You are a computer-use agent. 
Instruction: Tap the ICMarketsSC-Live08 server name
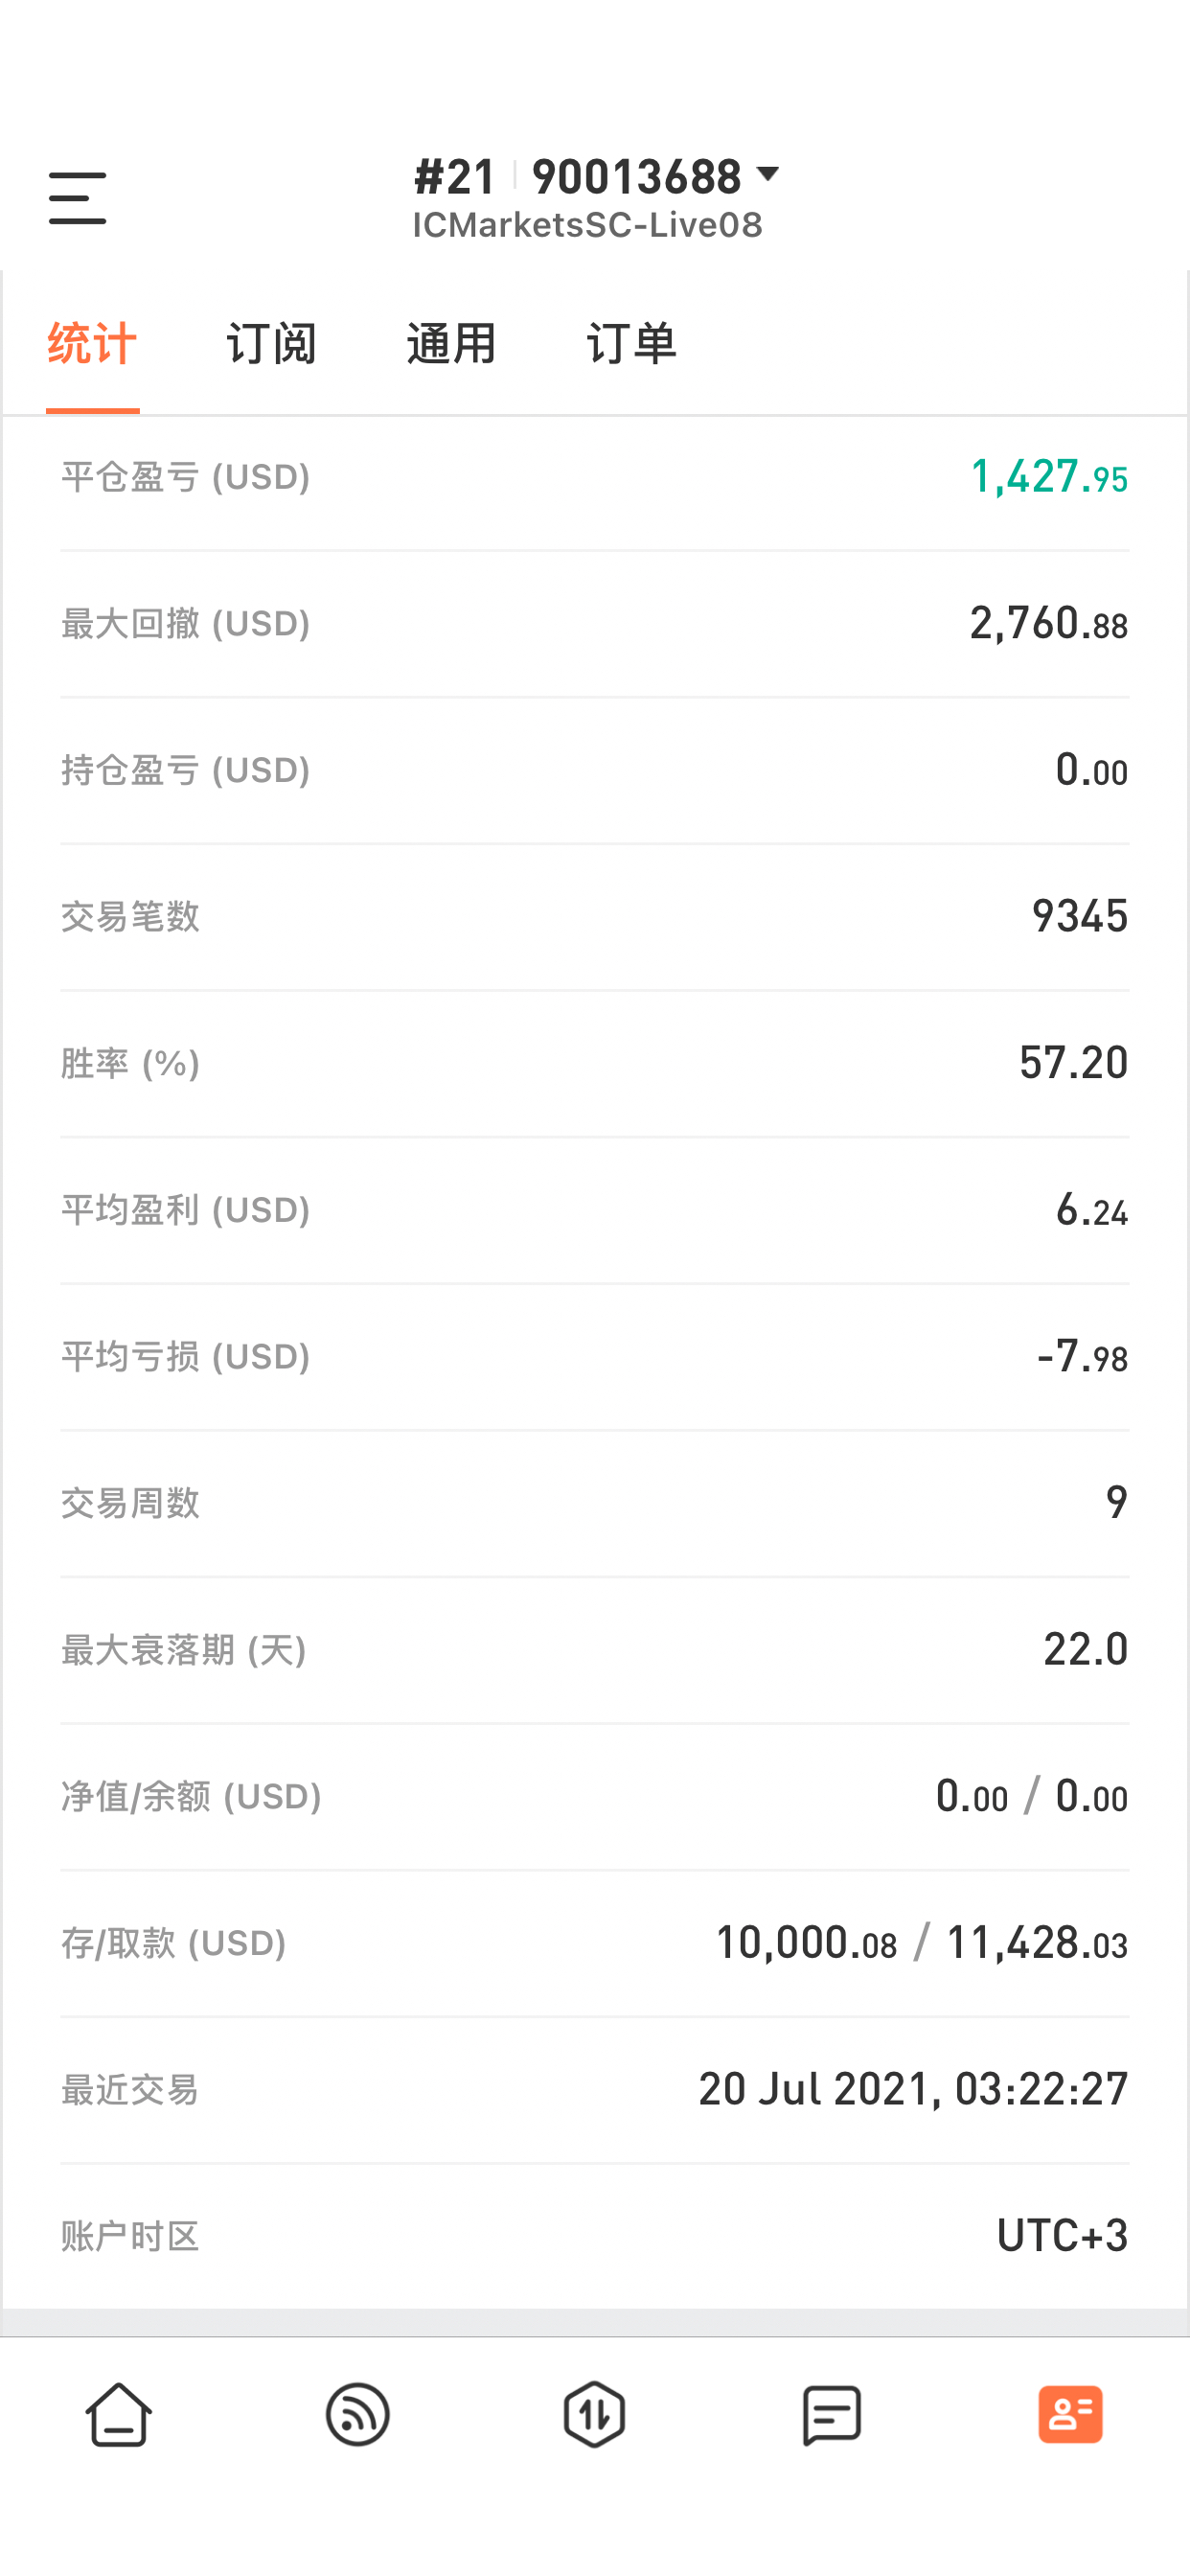coord(588,225)
